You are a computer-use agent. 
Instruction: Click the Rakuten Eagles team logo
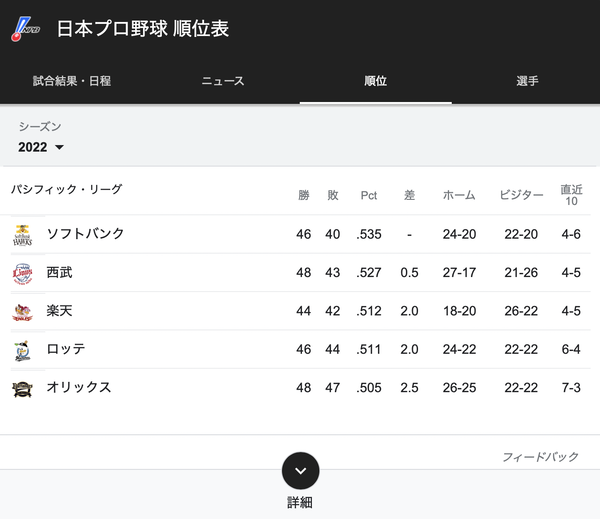pos(23,312)
